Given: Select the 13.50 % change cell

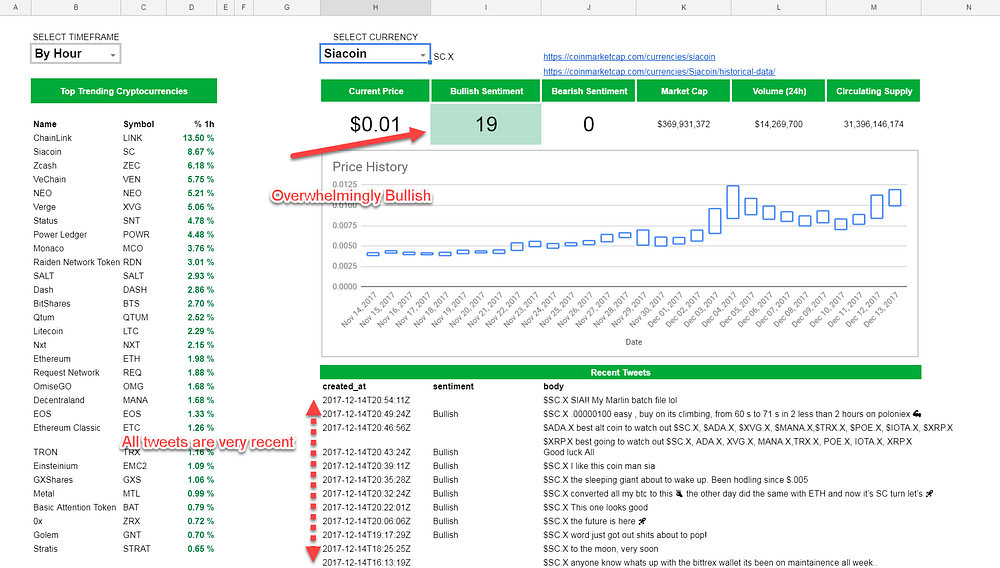Looking at the screenshot, I should [x=198, y=138].
